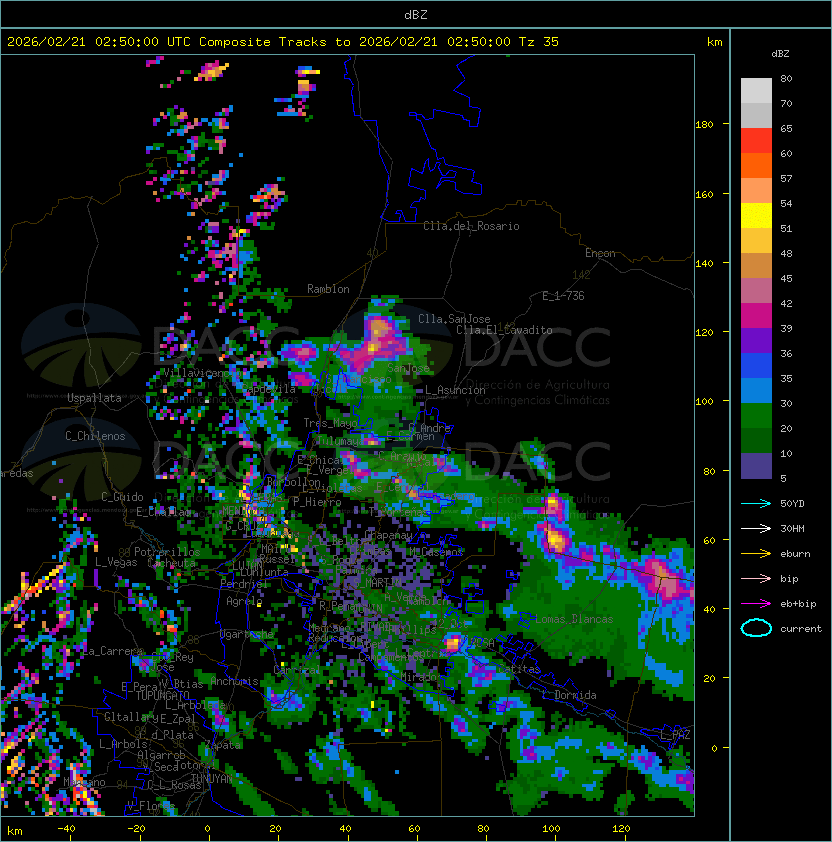Click the C_Chilenos place label
Screen dimensions: 832x842
point(95,436)
